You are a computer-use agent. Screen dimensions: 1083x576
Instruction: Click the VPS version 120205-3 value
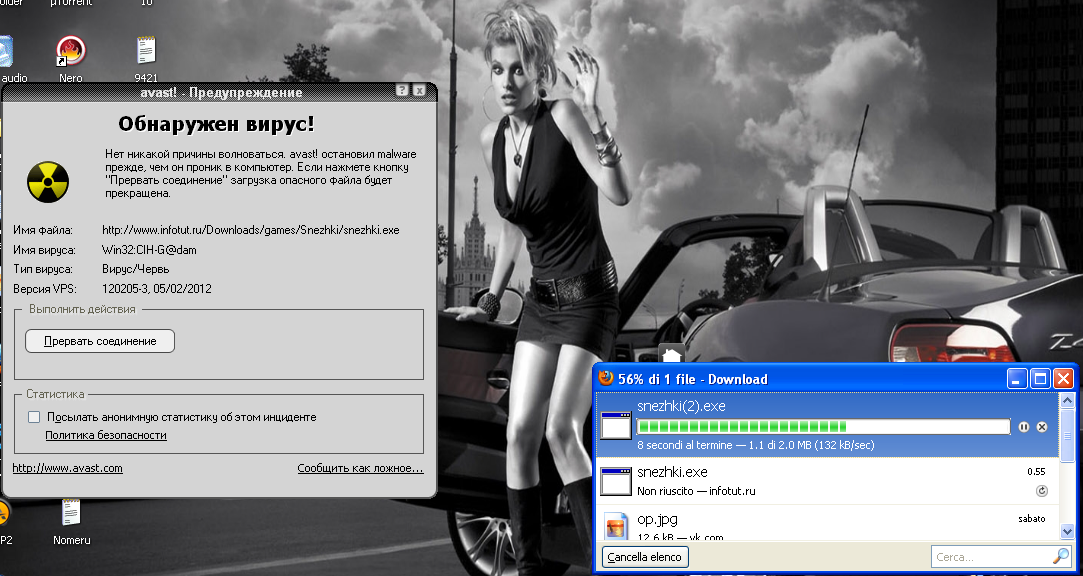point(157,289)
